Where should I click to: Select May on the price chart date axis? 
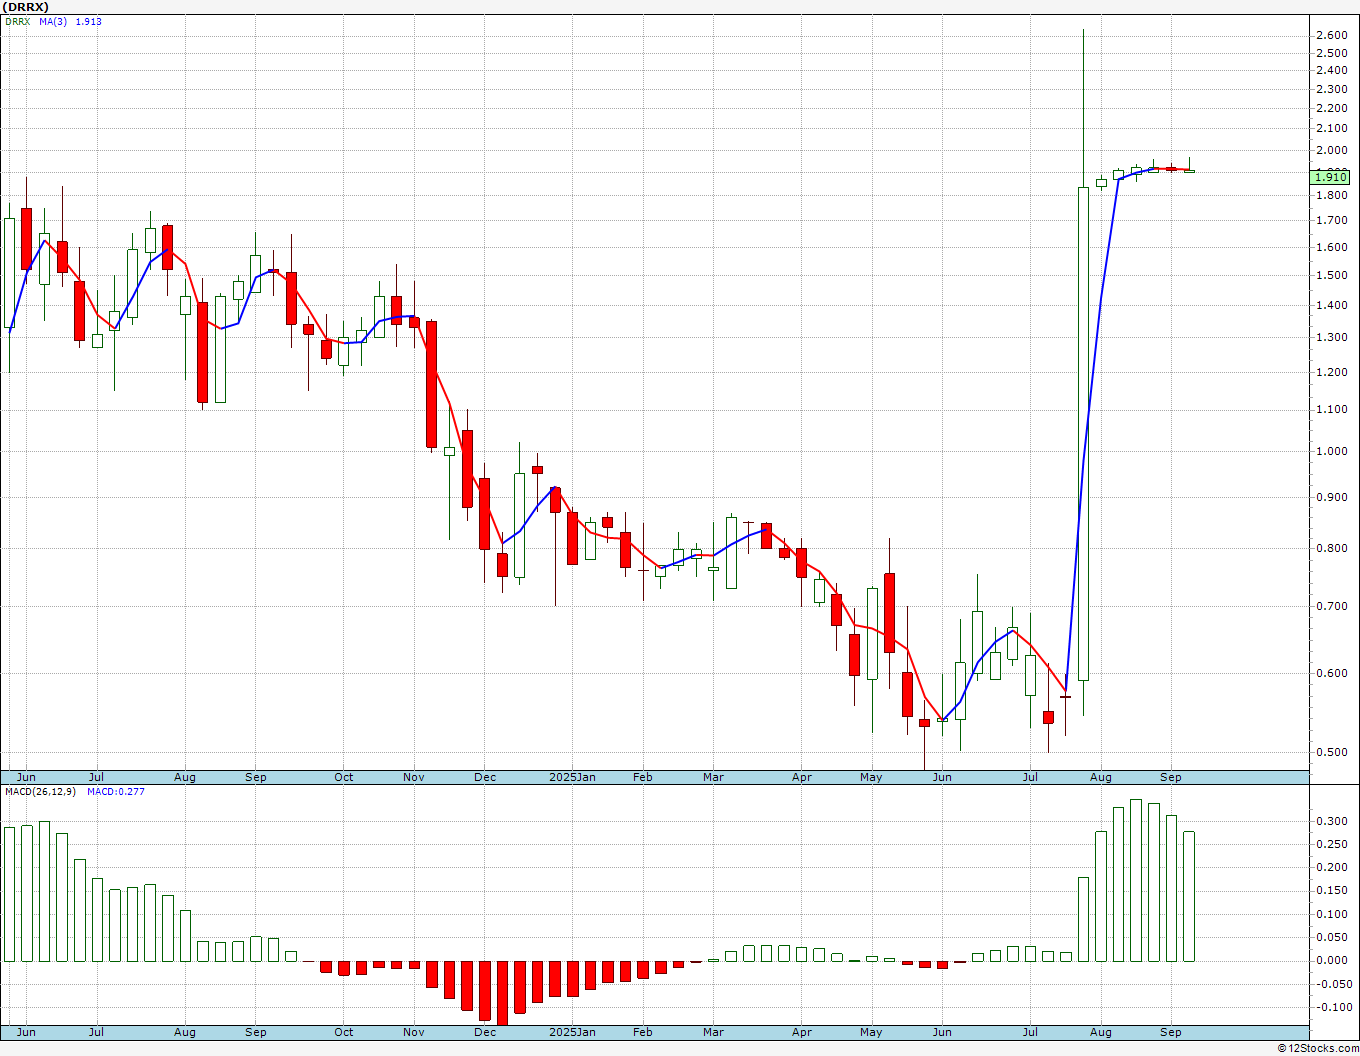pyautogui.click(x=871, y=777)
